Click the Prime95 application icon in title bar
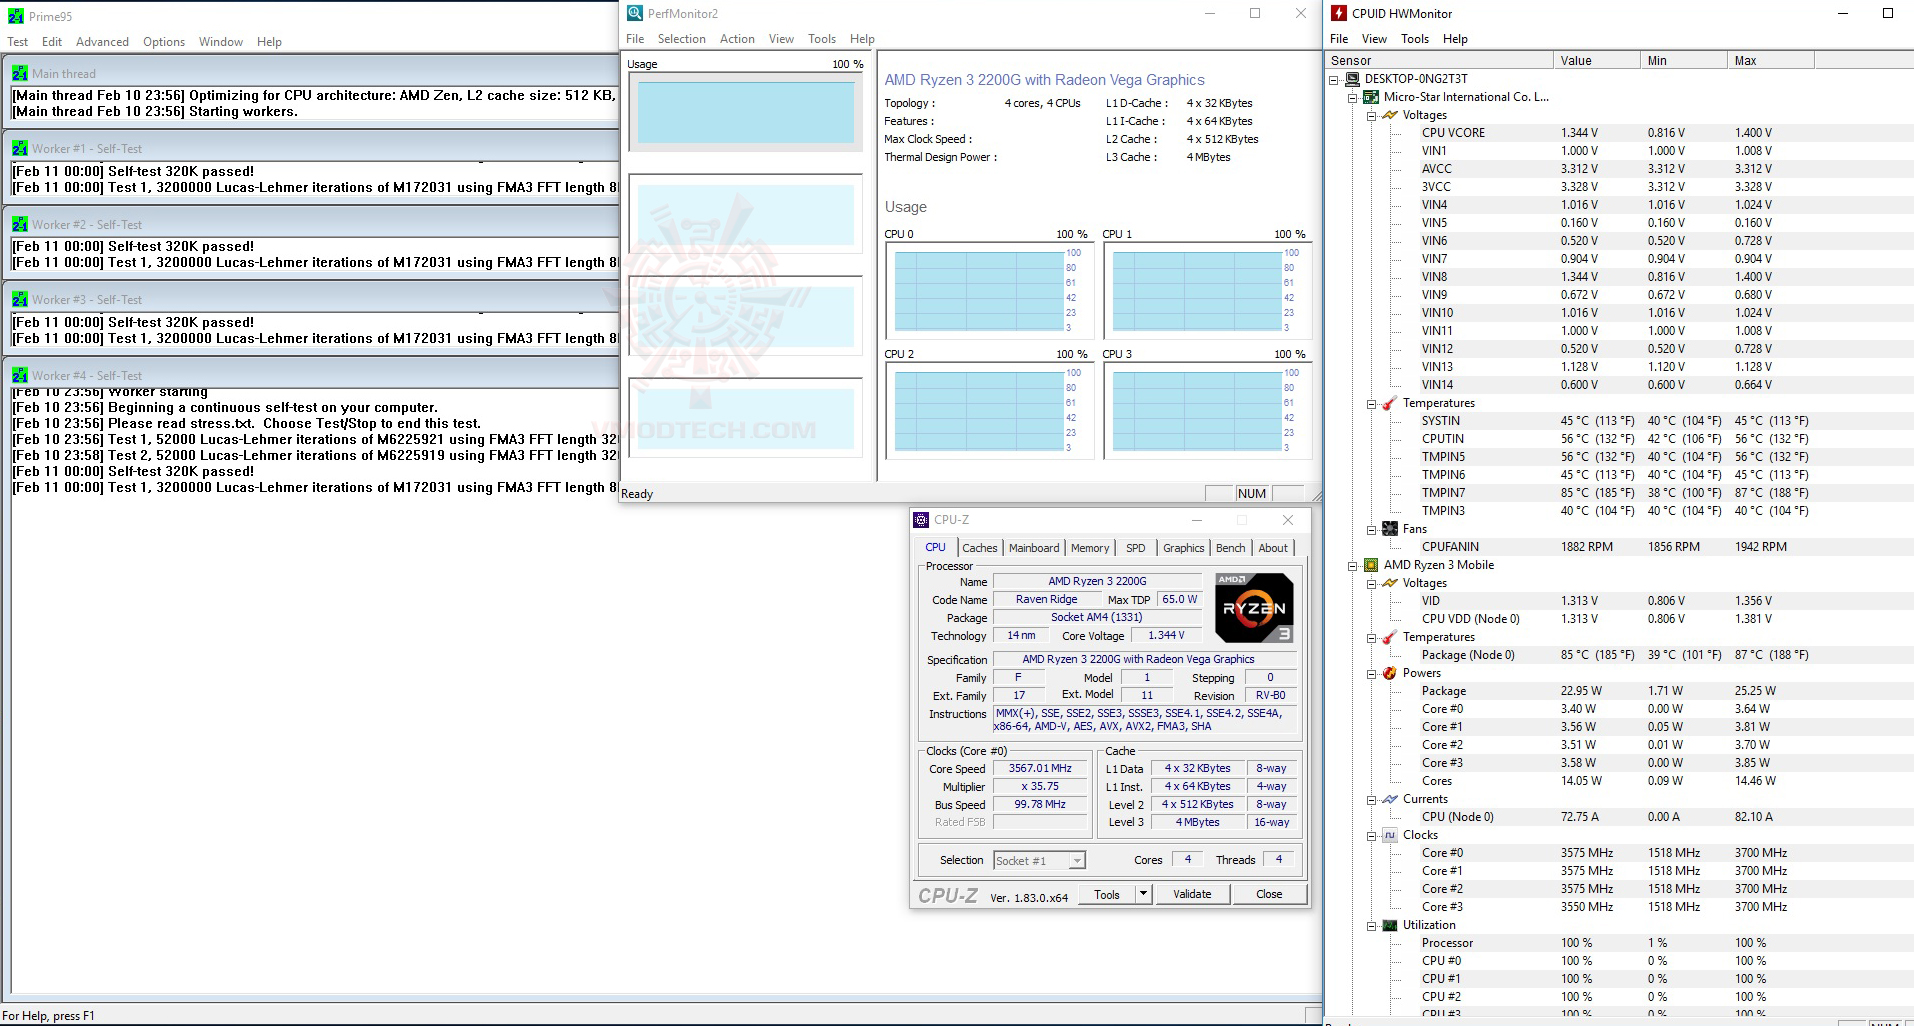The height and width of the screenshot is (1026, 1914). point(15,16)
